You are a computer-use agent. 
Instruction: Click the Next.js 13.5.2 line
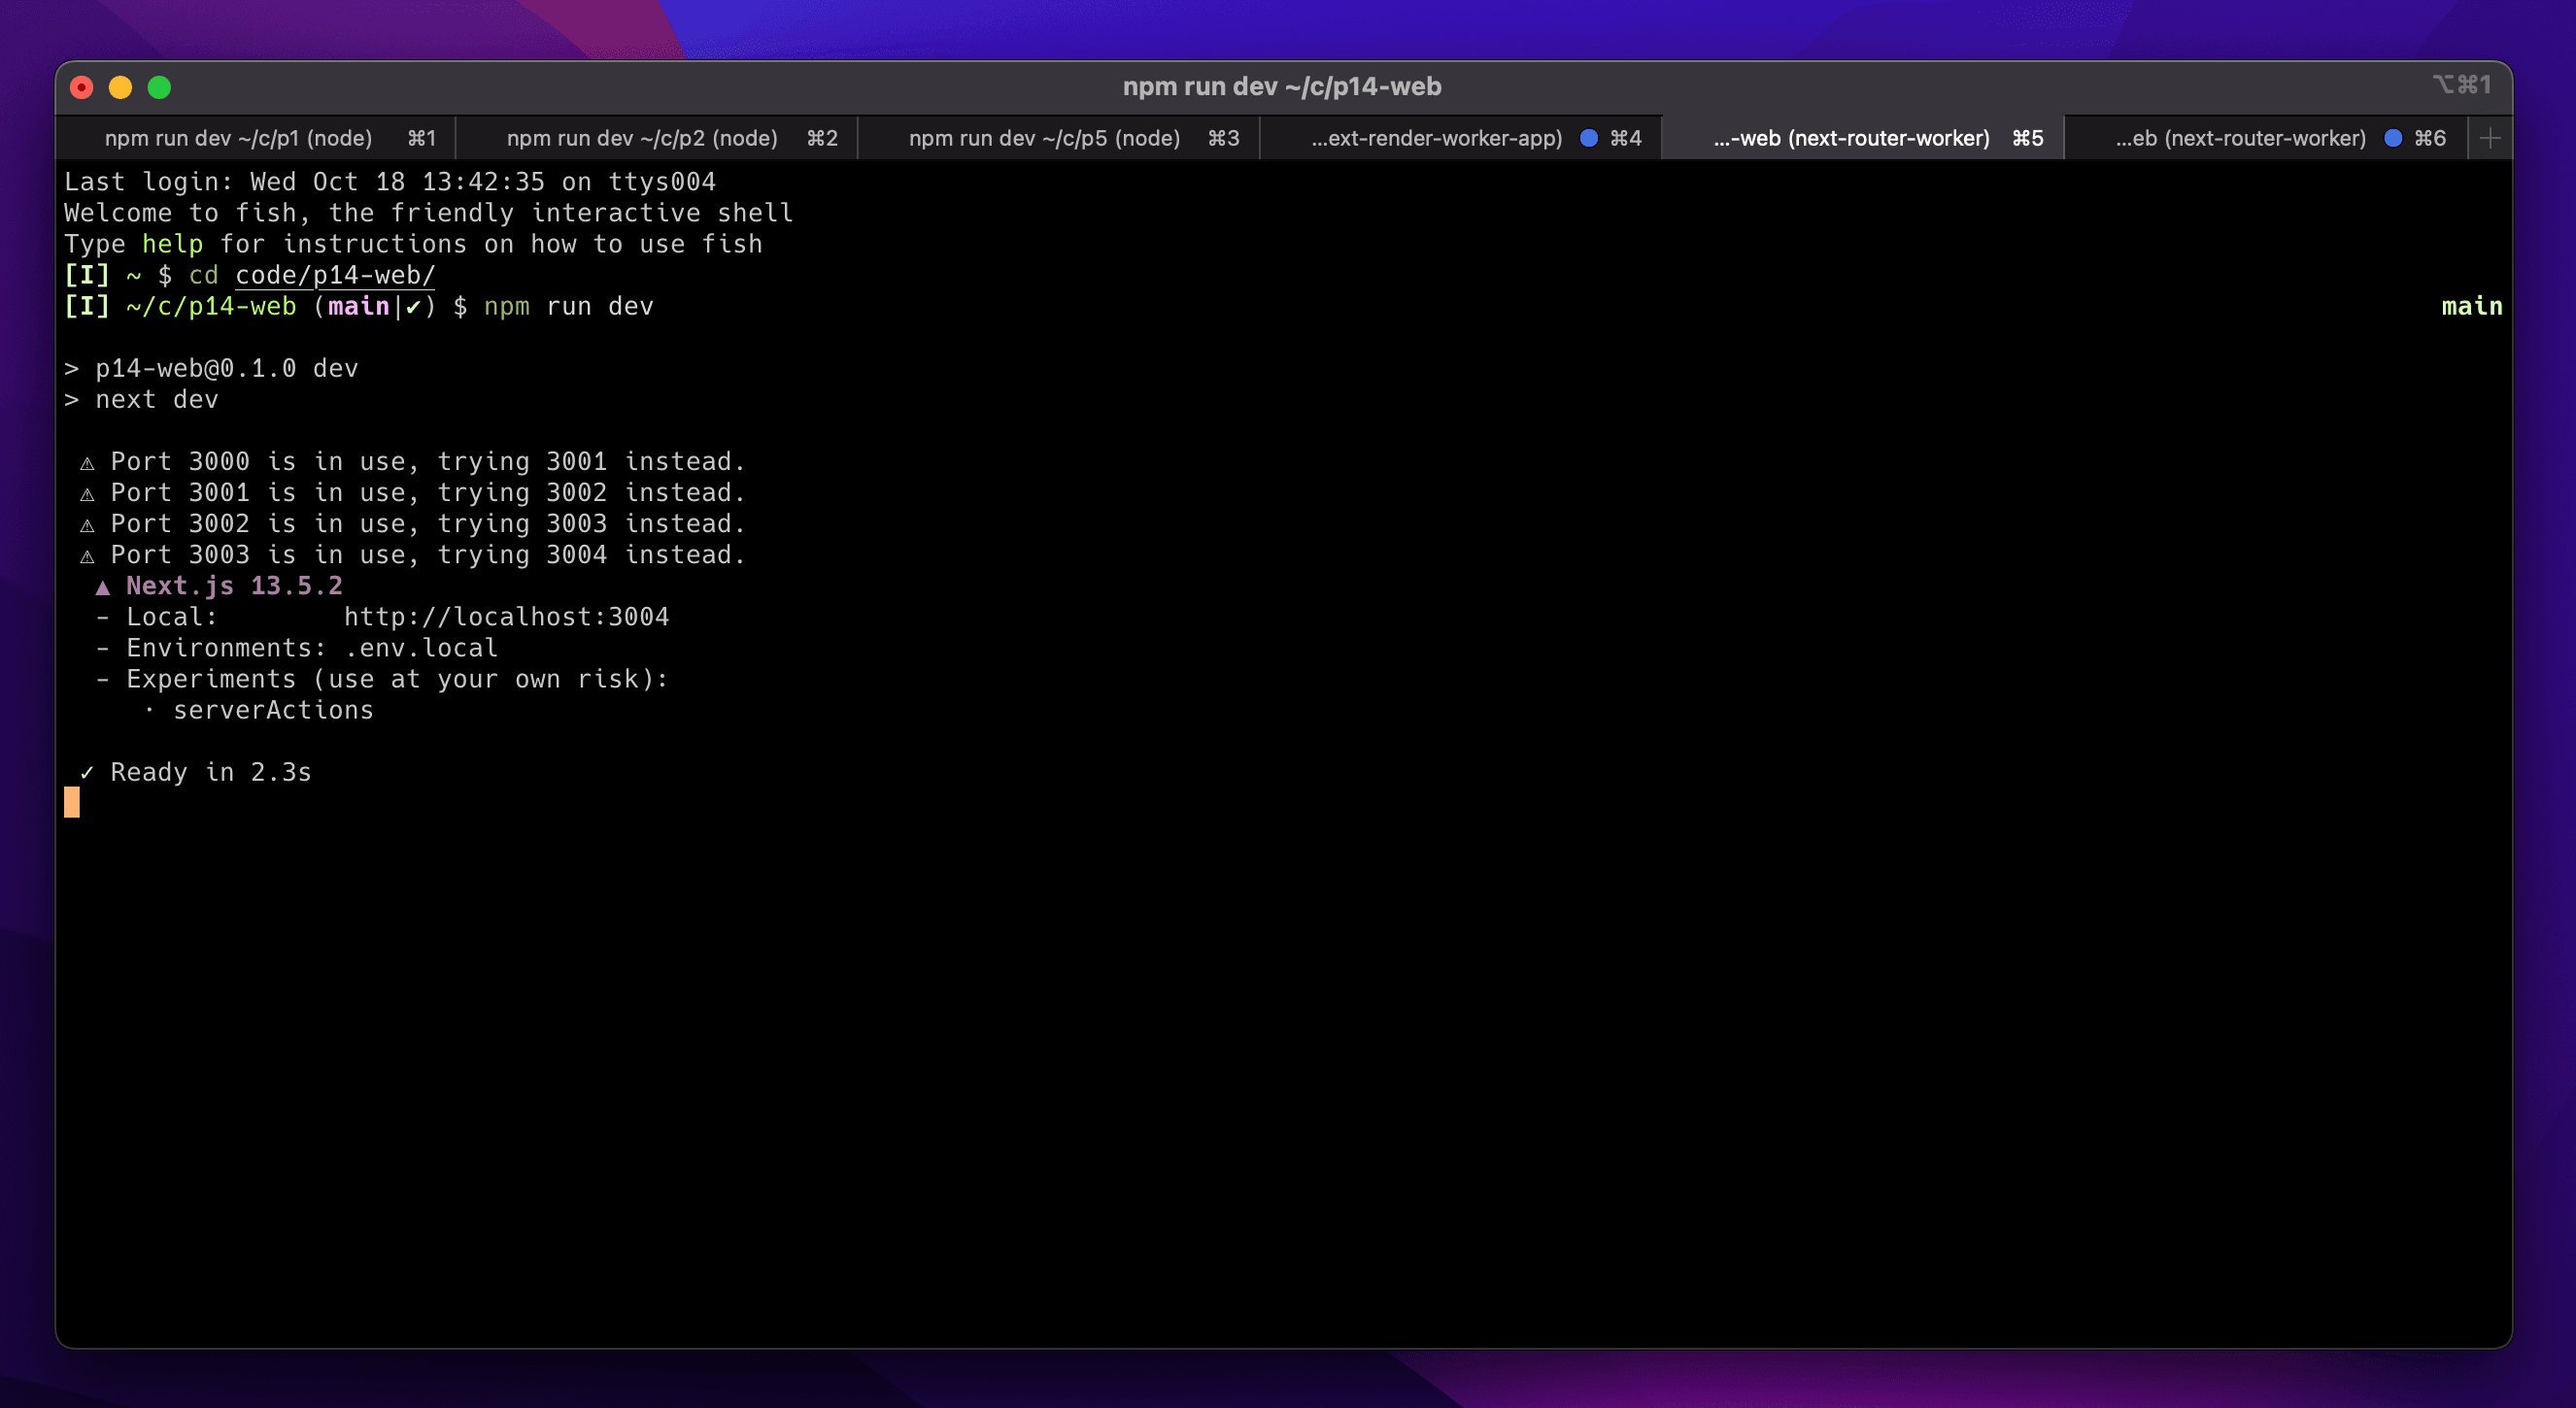click(219, 586)
